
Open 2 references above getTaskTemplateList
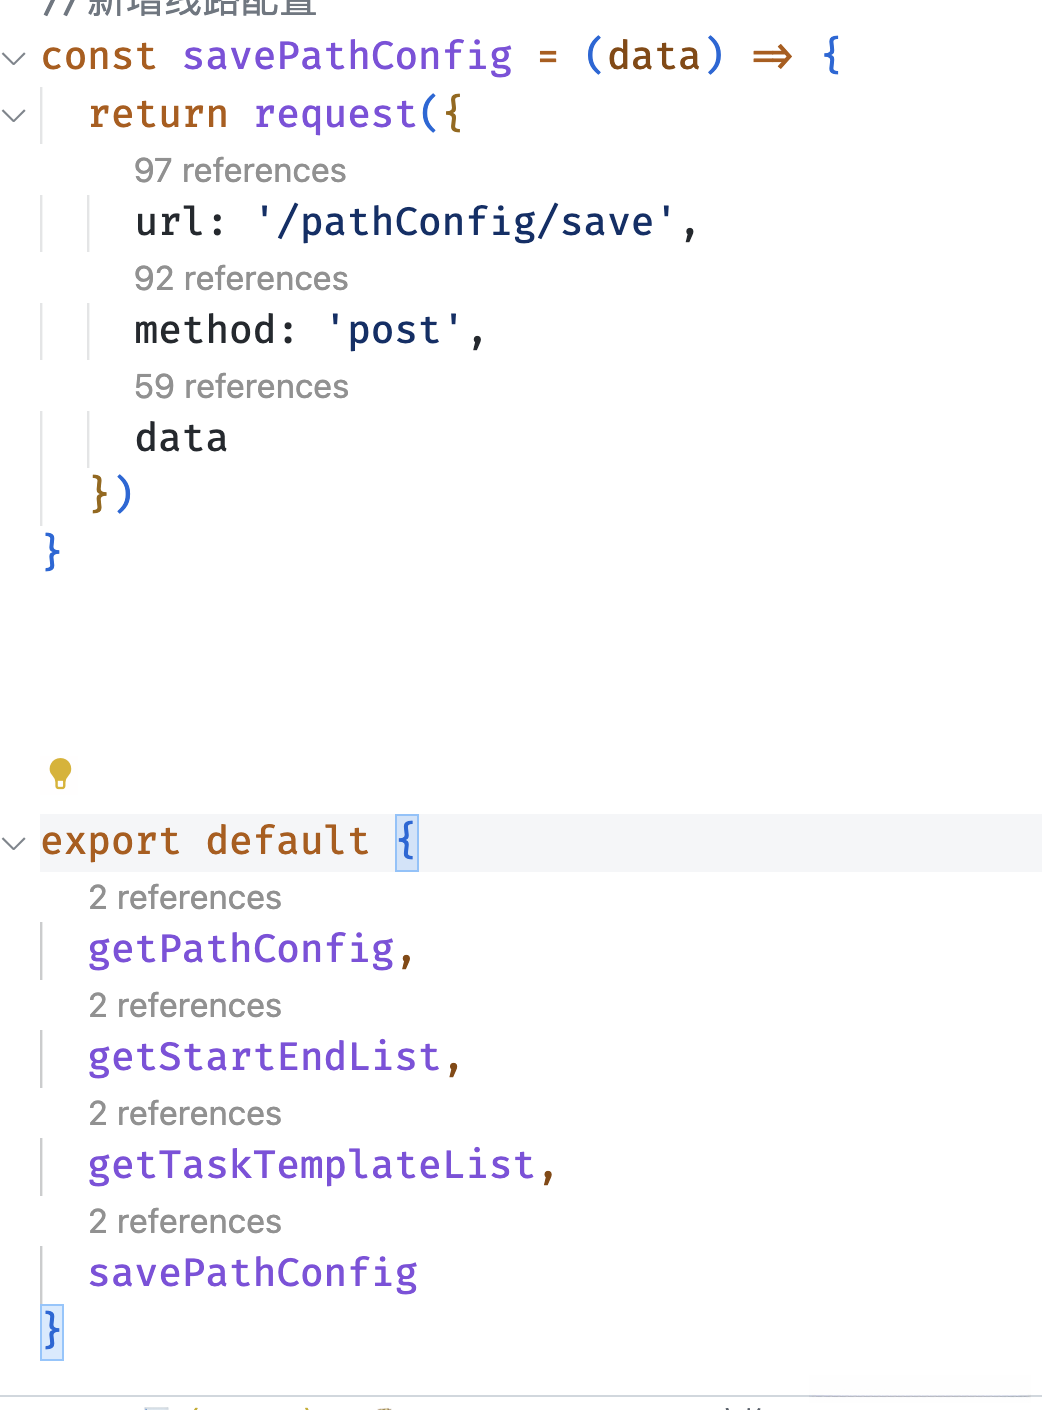[x=185, y=1114]
